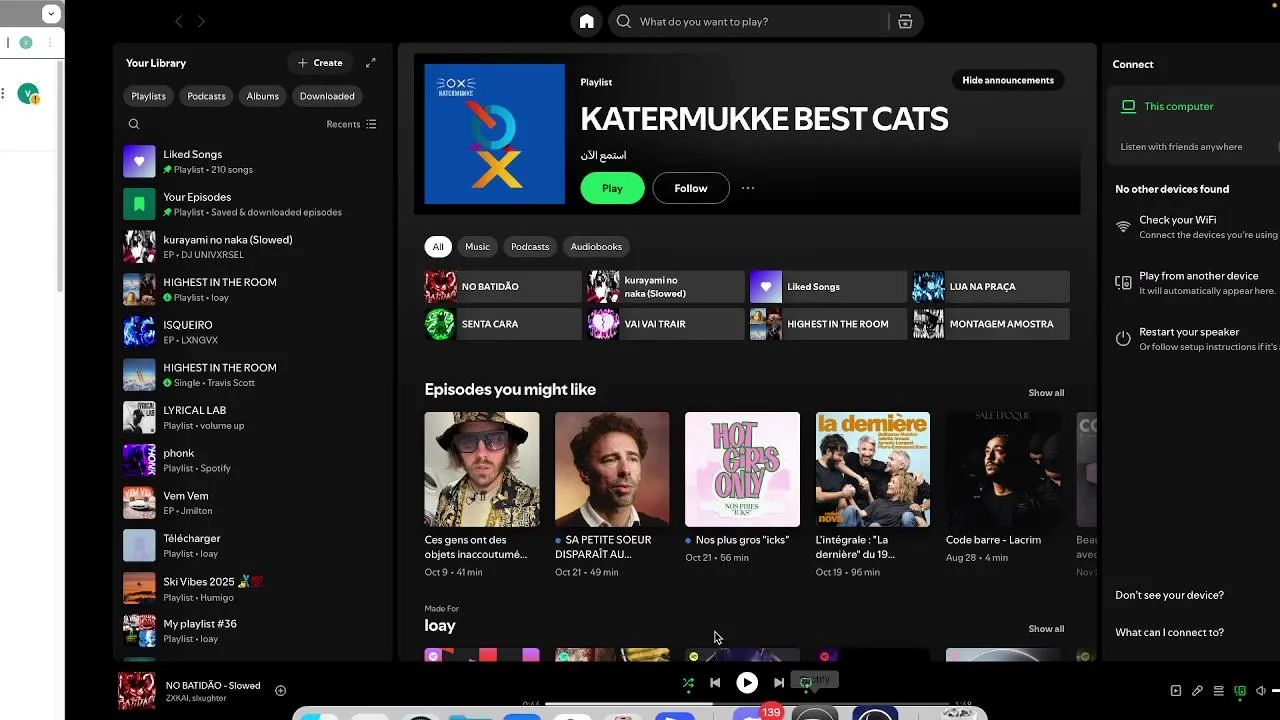Open the phonk playlist in library

(x=255, y=460)
